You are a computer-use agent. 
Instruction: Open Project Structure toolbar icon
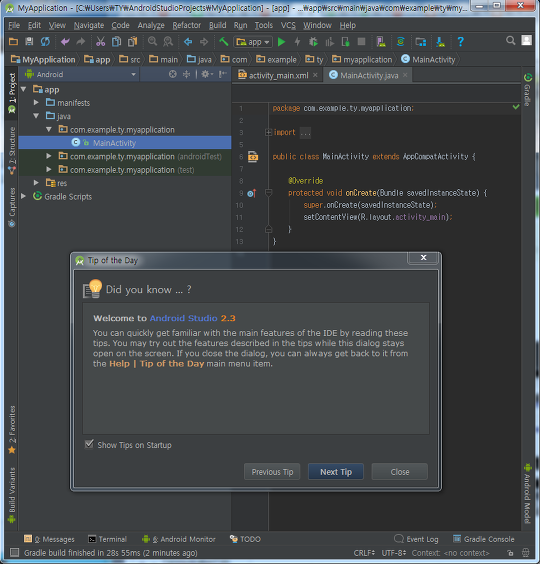tap(421, 42)
